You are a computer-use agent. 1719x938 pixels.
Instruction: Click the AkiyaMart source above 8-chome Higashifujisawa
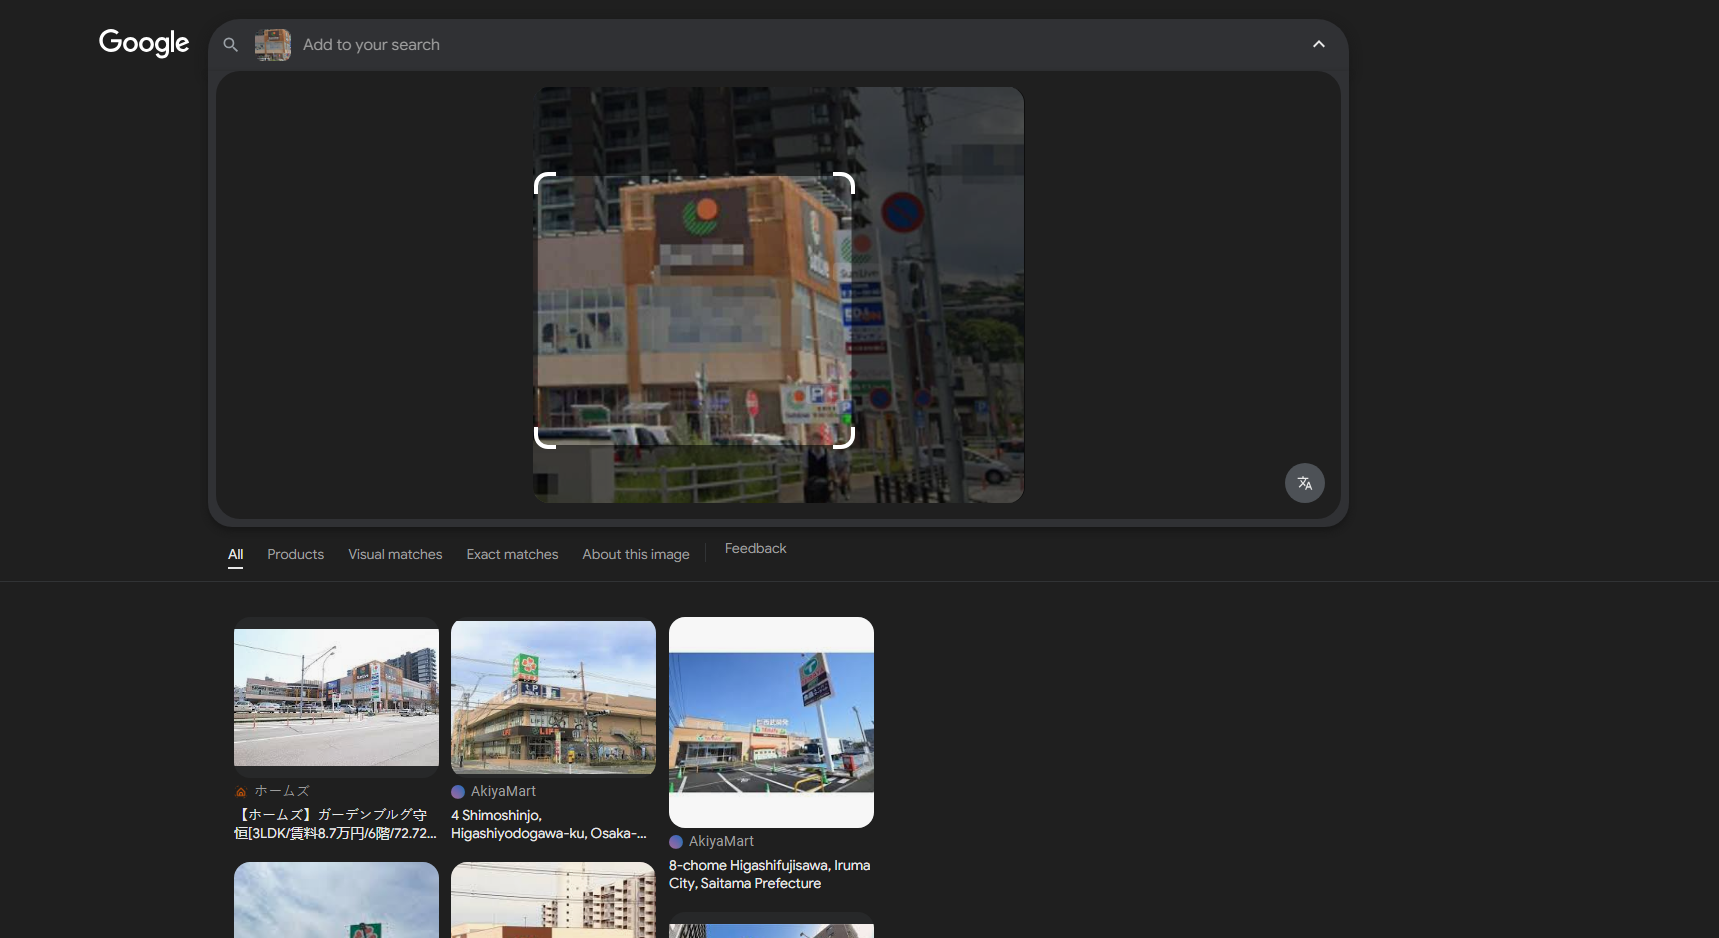pyautogui.click(x=721, y=841)
